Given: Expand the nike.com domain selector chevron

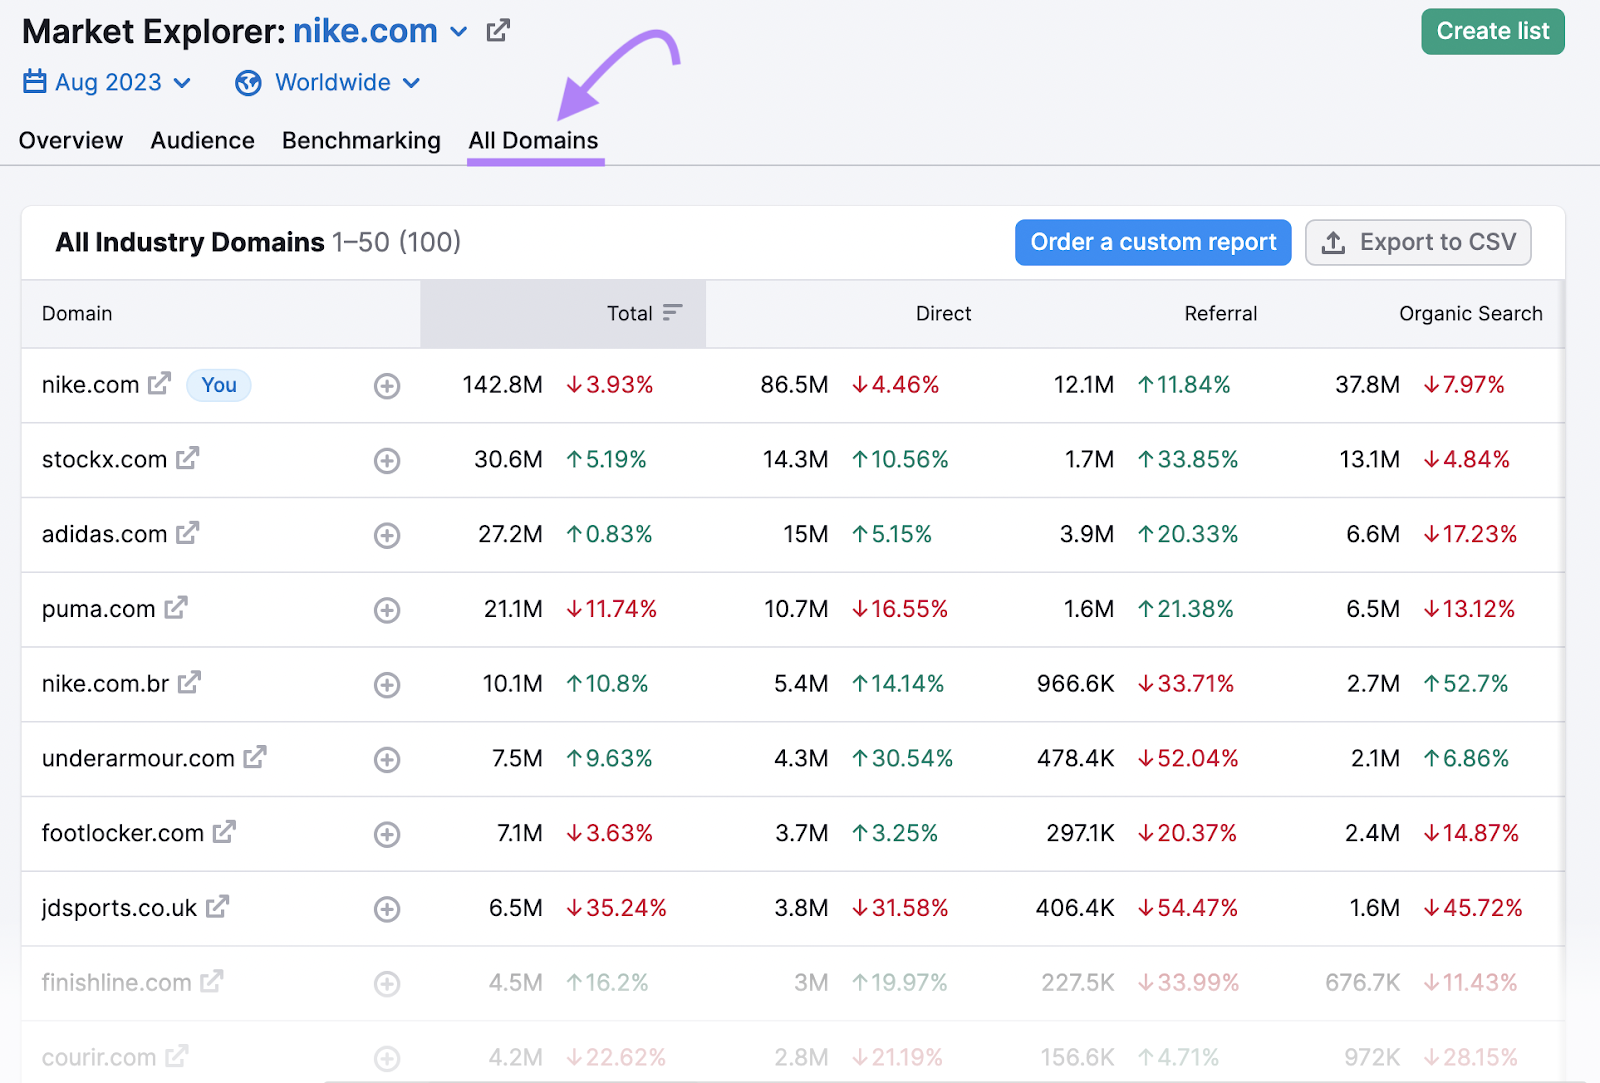Looking at the screenshot, I should click(458, 31).
